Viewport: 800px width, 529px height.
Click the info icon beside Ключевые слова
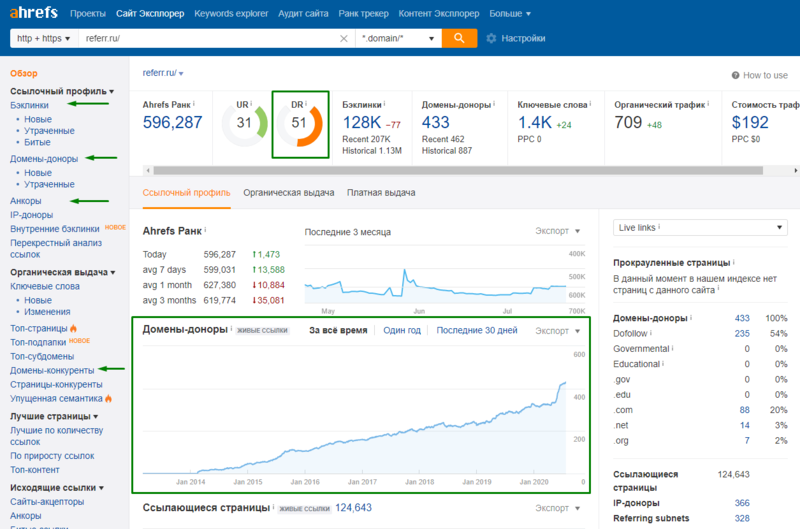590,104
